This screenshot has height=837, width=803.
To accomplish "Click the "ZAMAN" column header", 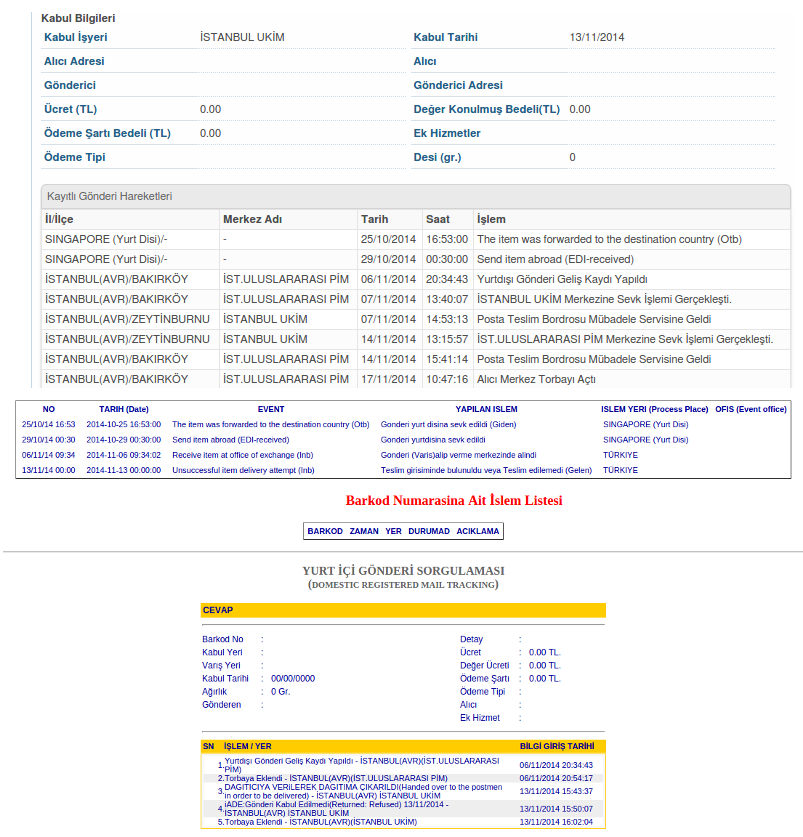I will [364, 531].
